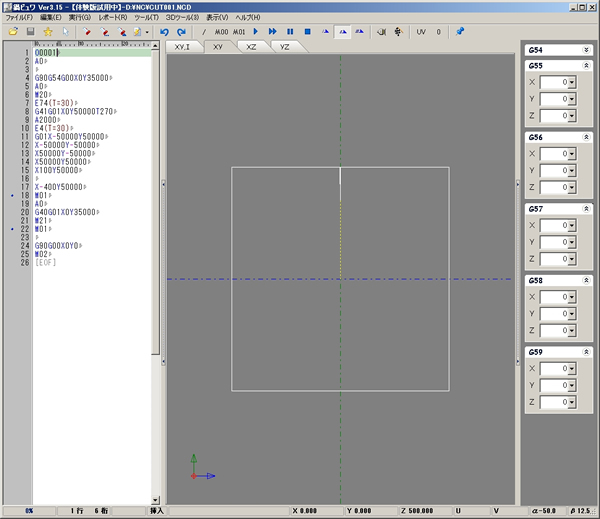Click the second red marker toolbar icon
This screenshot has height=519, width=600.
(104, 32)
